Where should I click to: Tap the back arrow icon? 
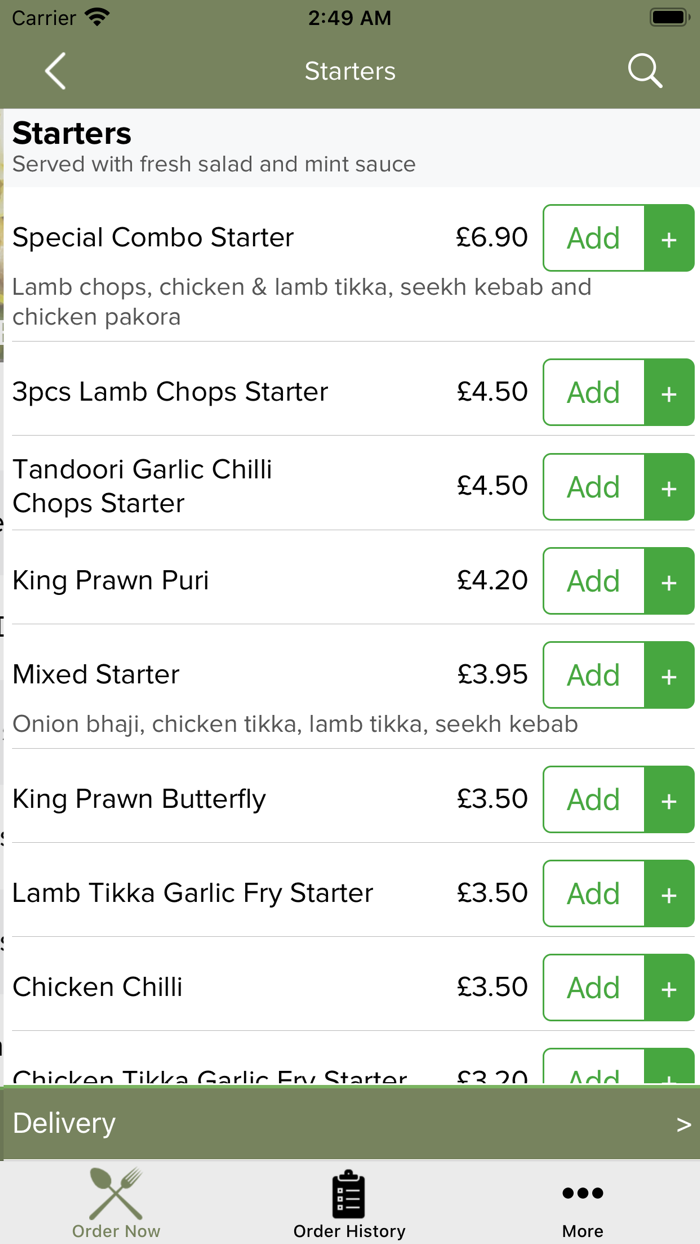(x=56, y=71)
